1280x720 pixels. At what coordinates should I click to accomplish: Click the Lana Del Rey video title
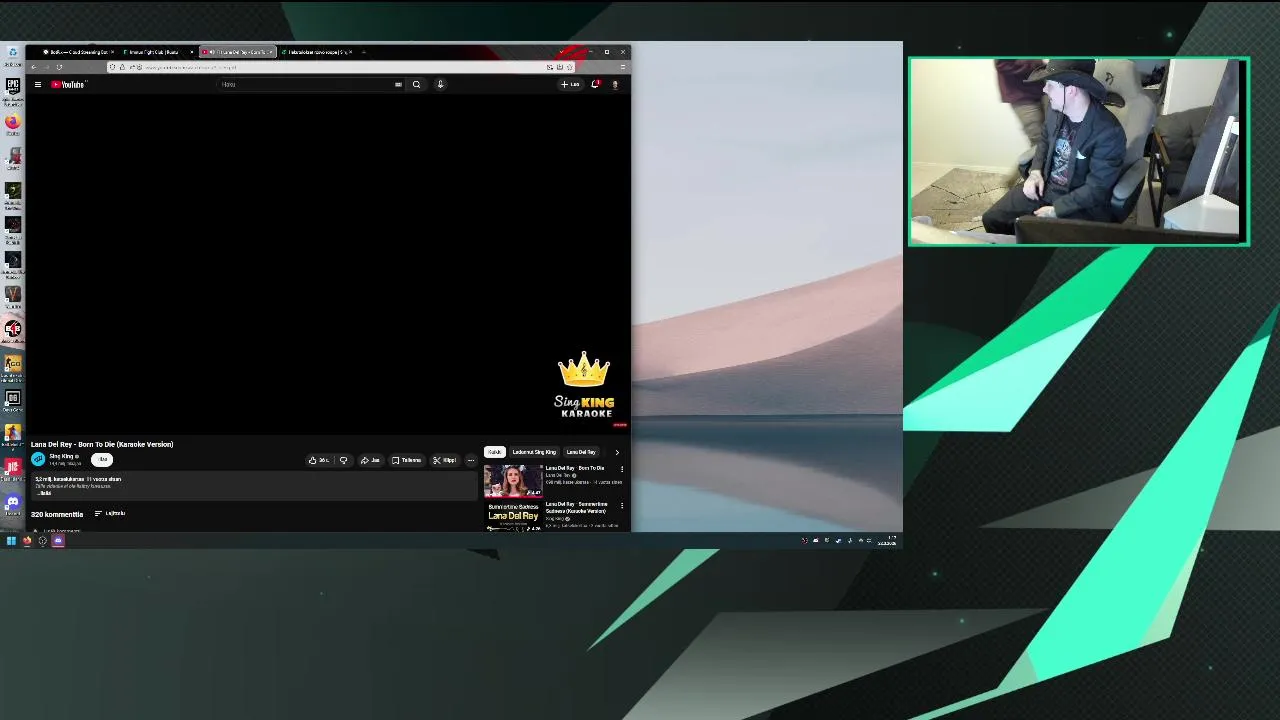pos(102,444)
